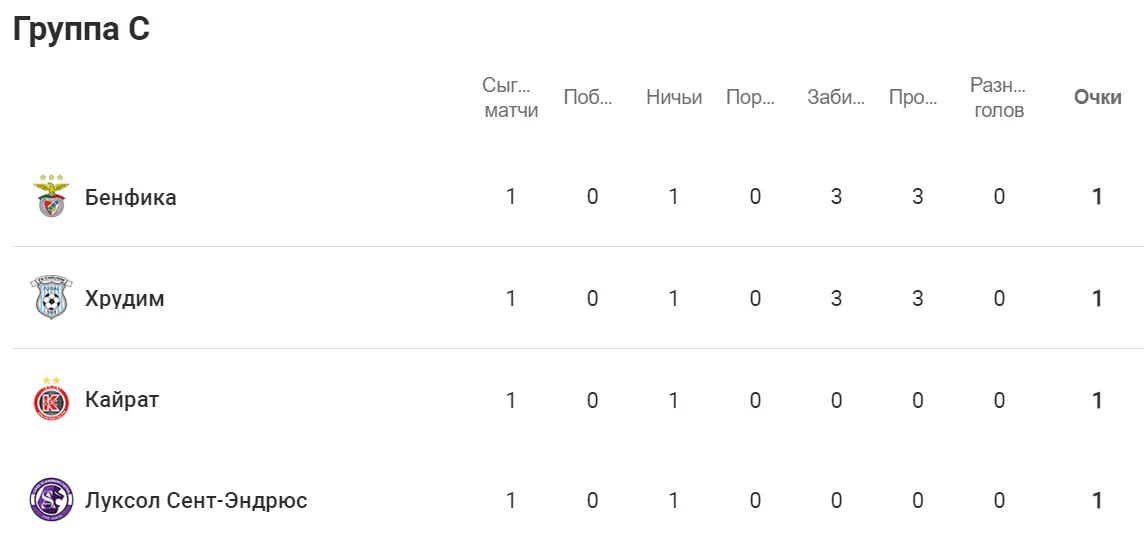Click Хрудим's goals scored value

click(836, 298)
